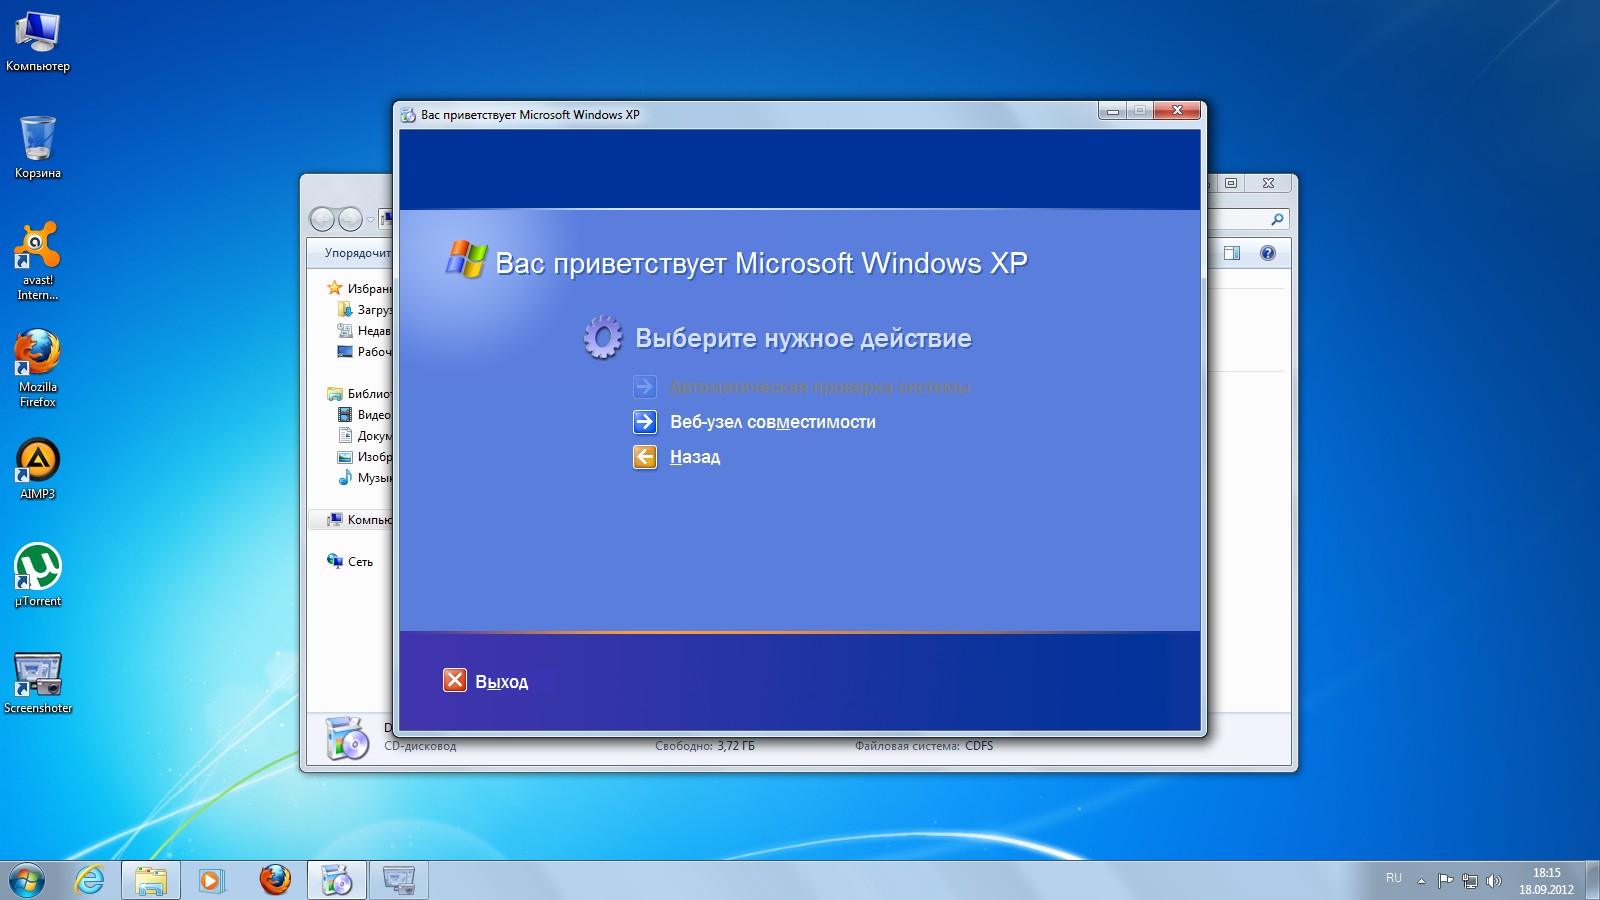
Task: Open the Компьютер desktop icon
Action: tap(38, 42)
